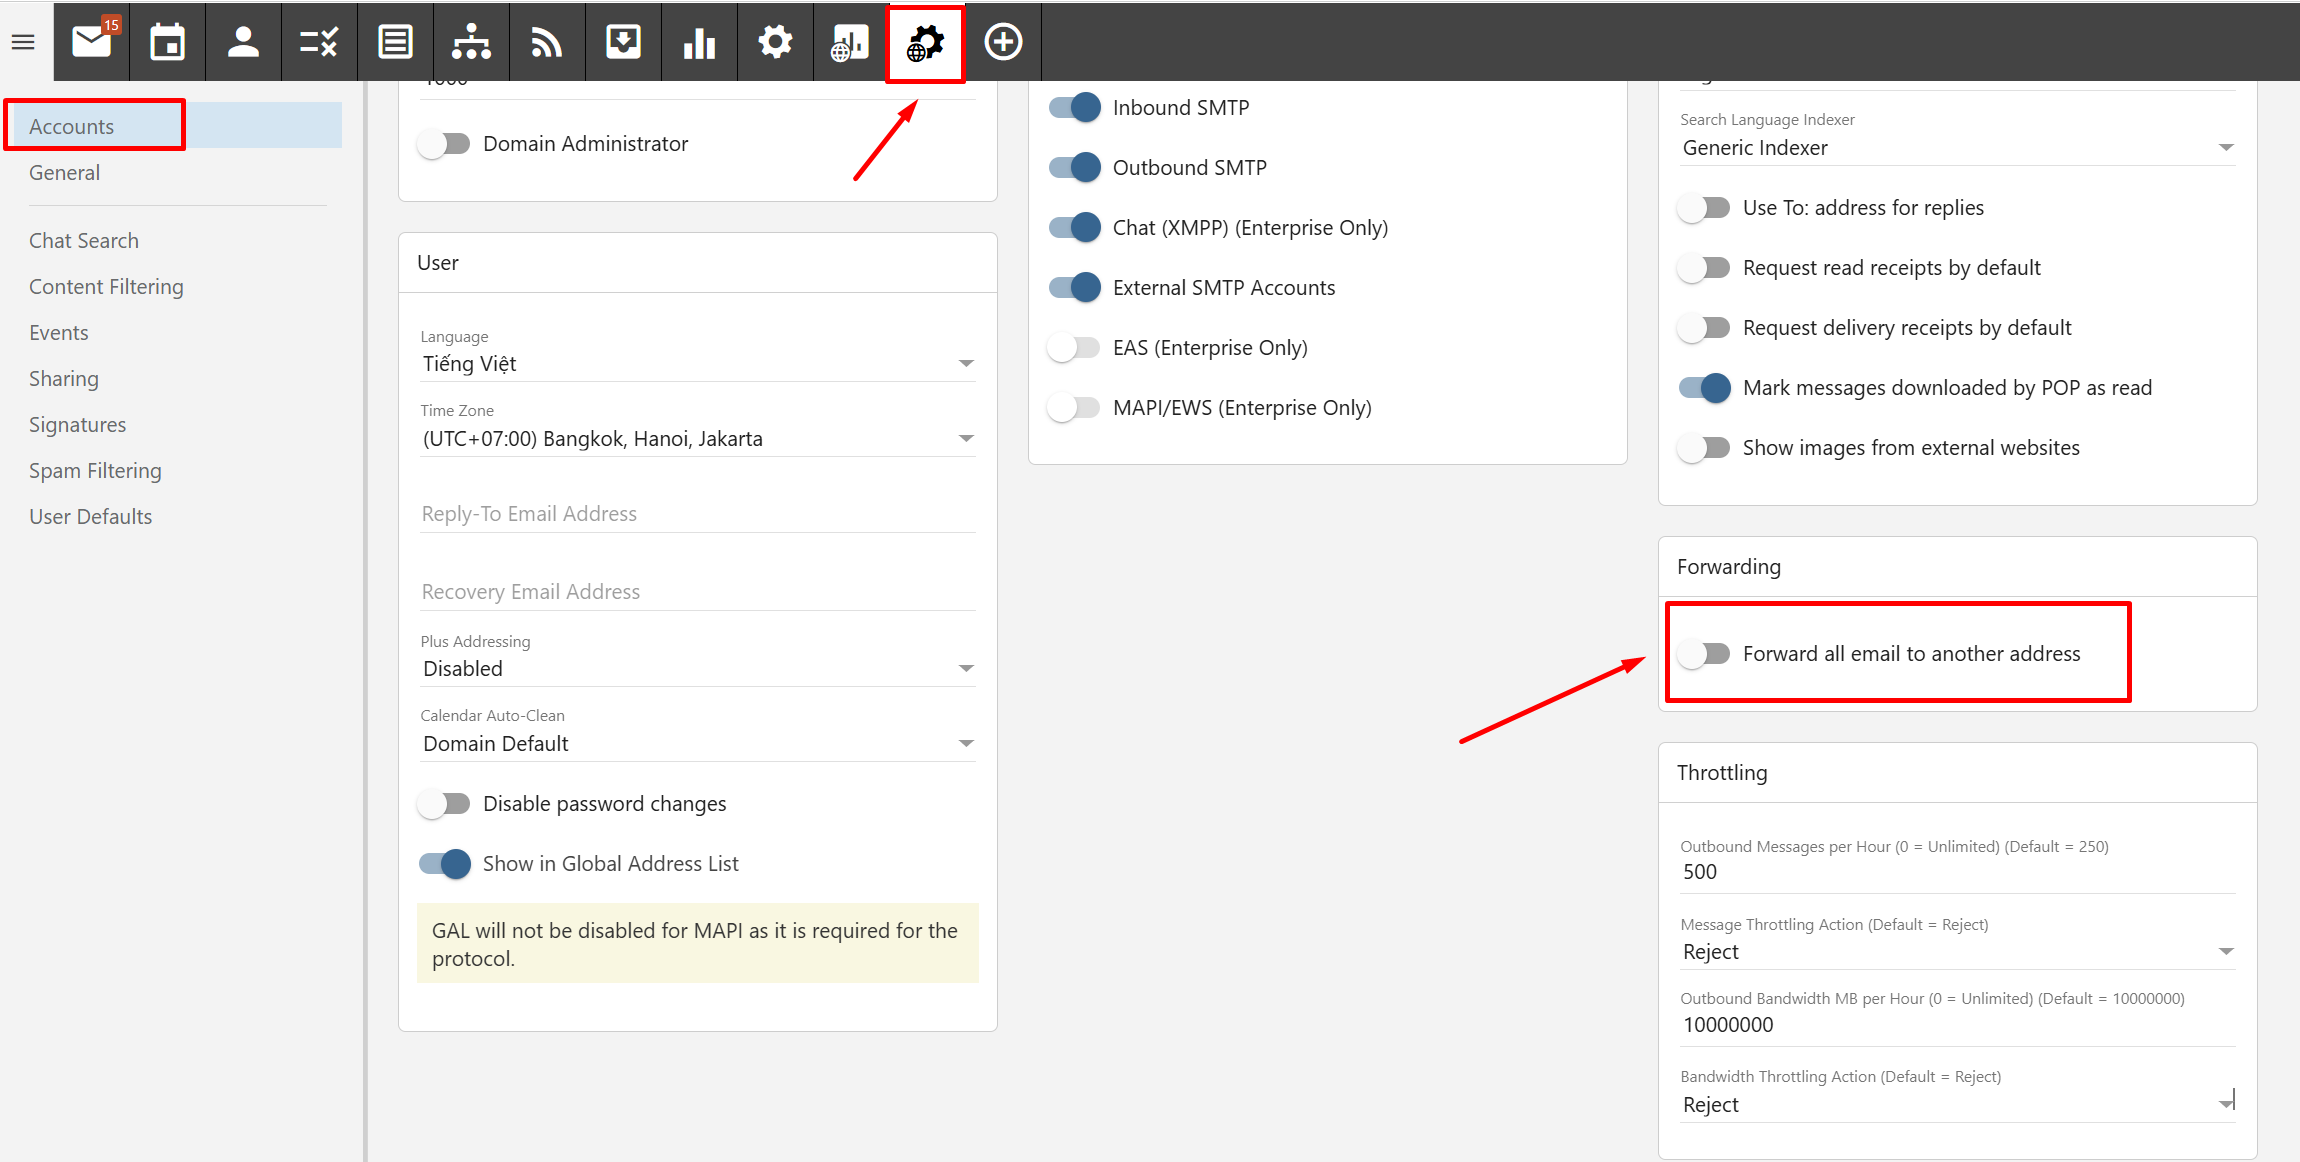
Task: Toggle Disable password changes switch
Action: pyautogui.click(x=444, y=804)
